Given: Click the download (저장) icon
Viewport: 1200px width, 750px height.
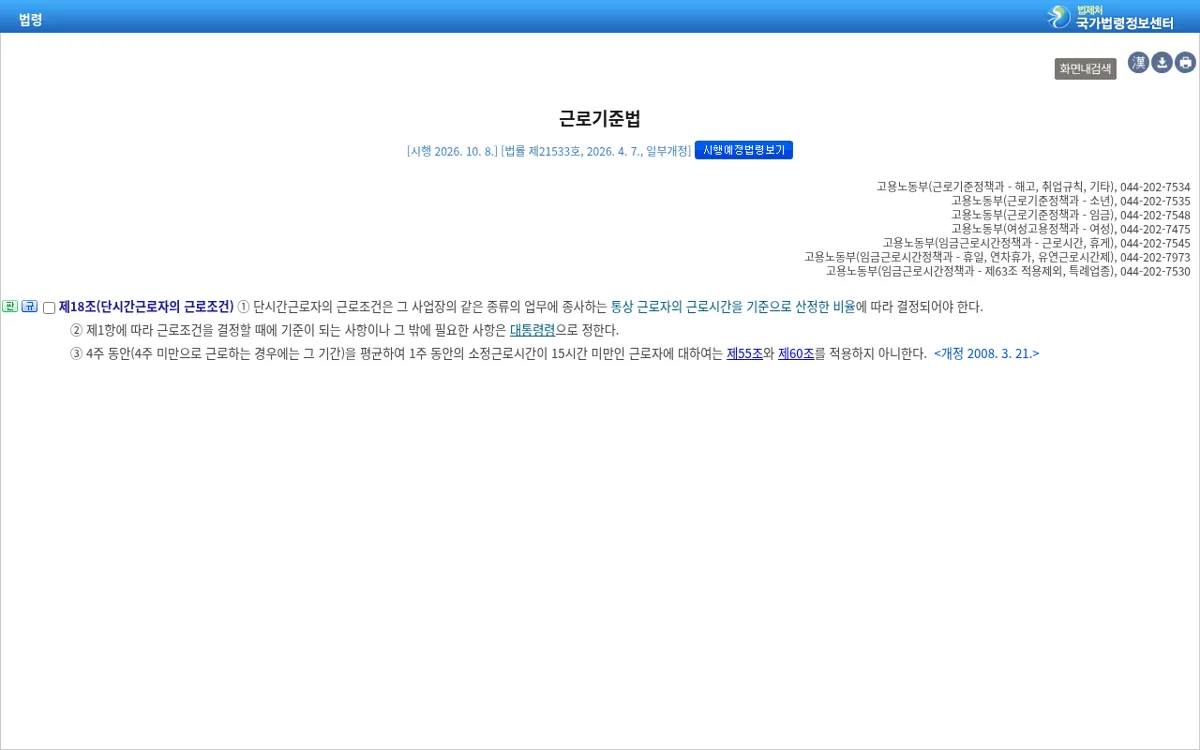Looking at the screenshot, I should [x=1162, y=63].
